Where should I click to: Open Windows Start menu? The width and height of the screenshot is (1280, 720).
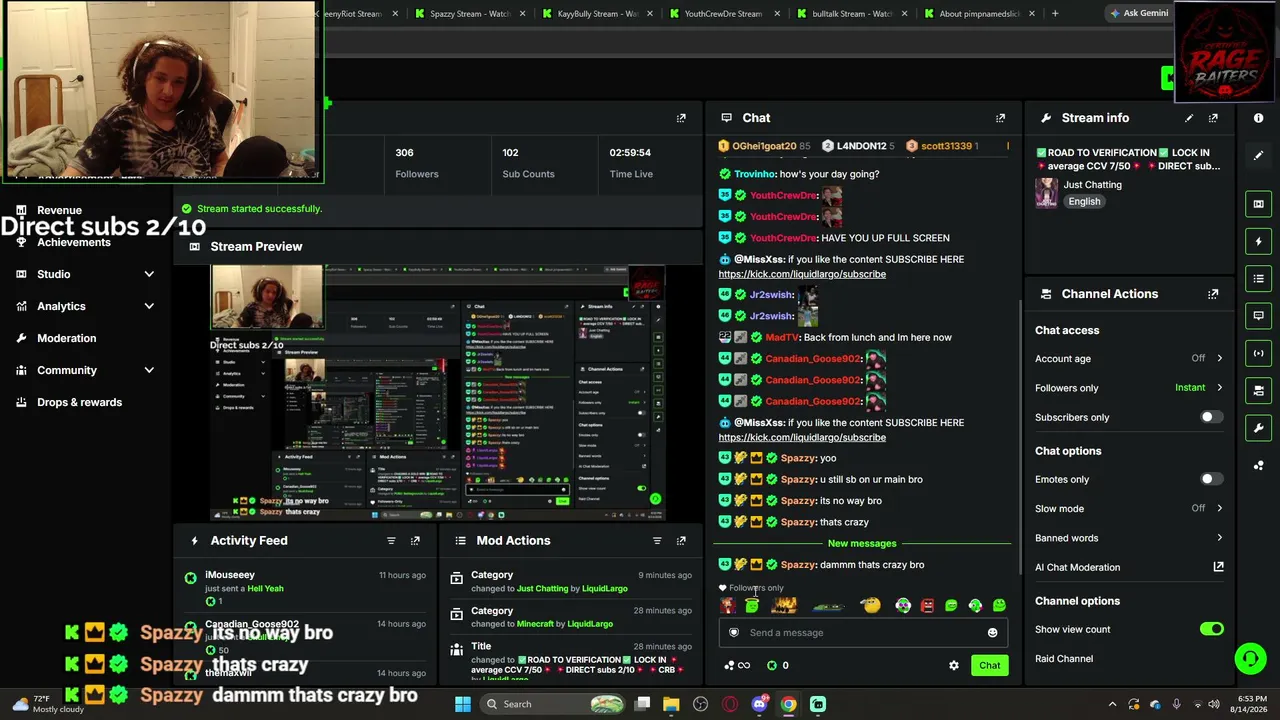[463, 704]
